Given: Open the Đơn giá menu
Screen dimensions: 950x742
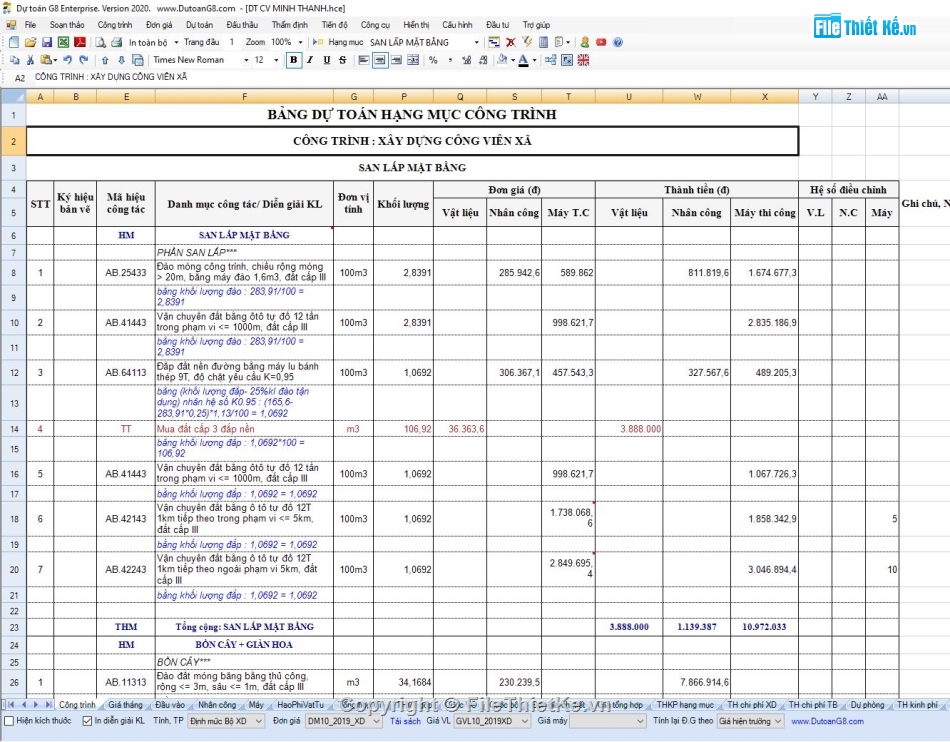Looking at the screenshot, I should click(159, 25).
